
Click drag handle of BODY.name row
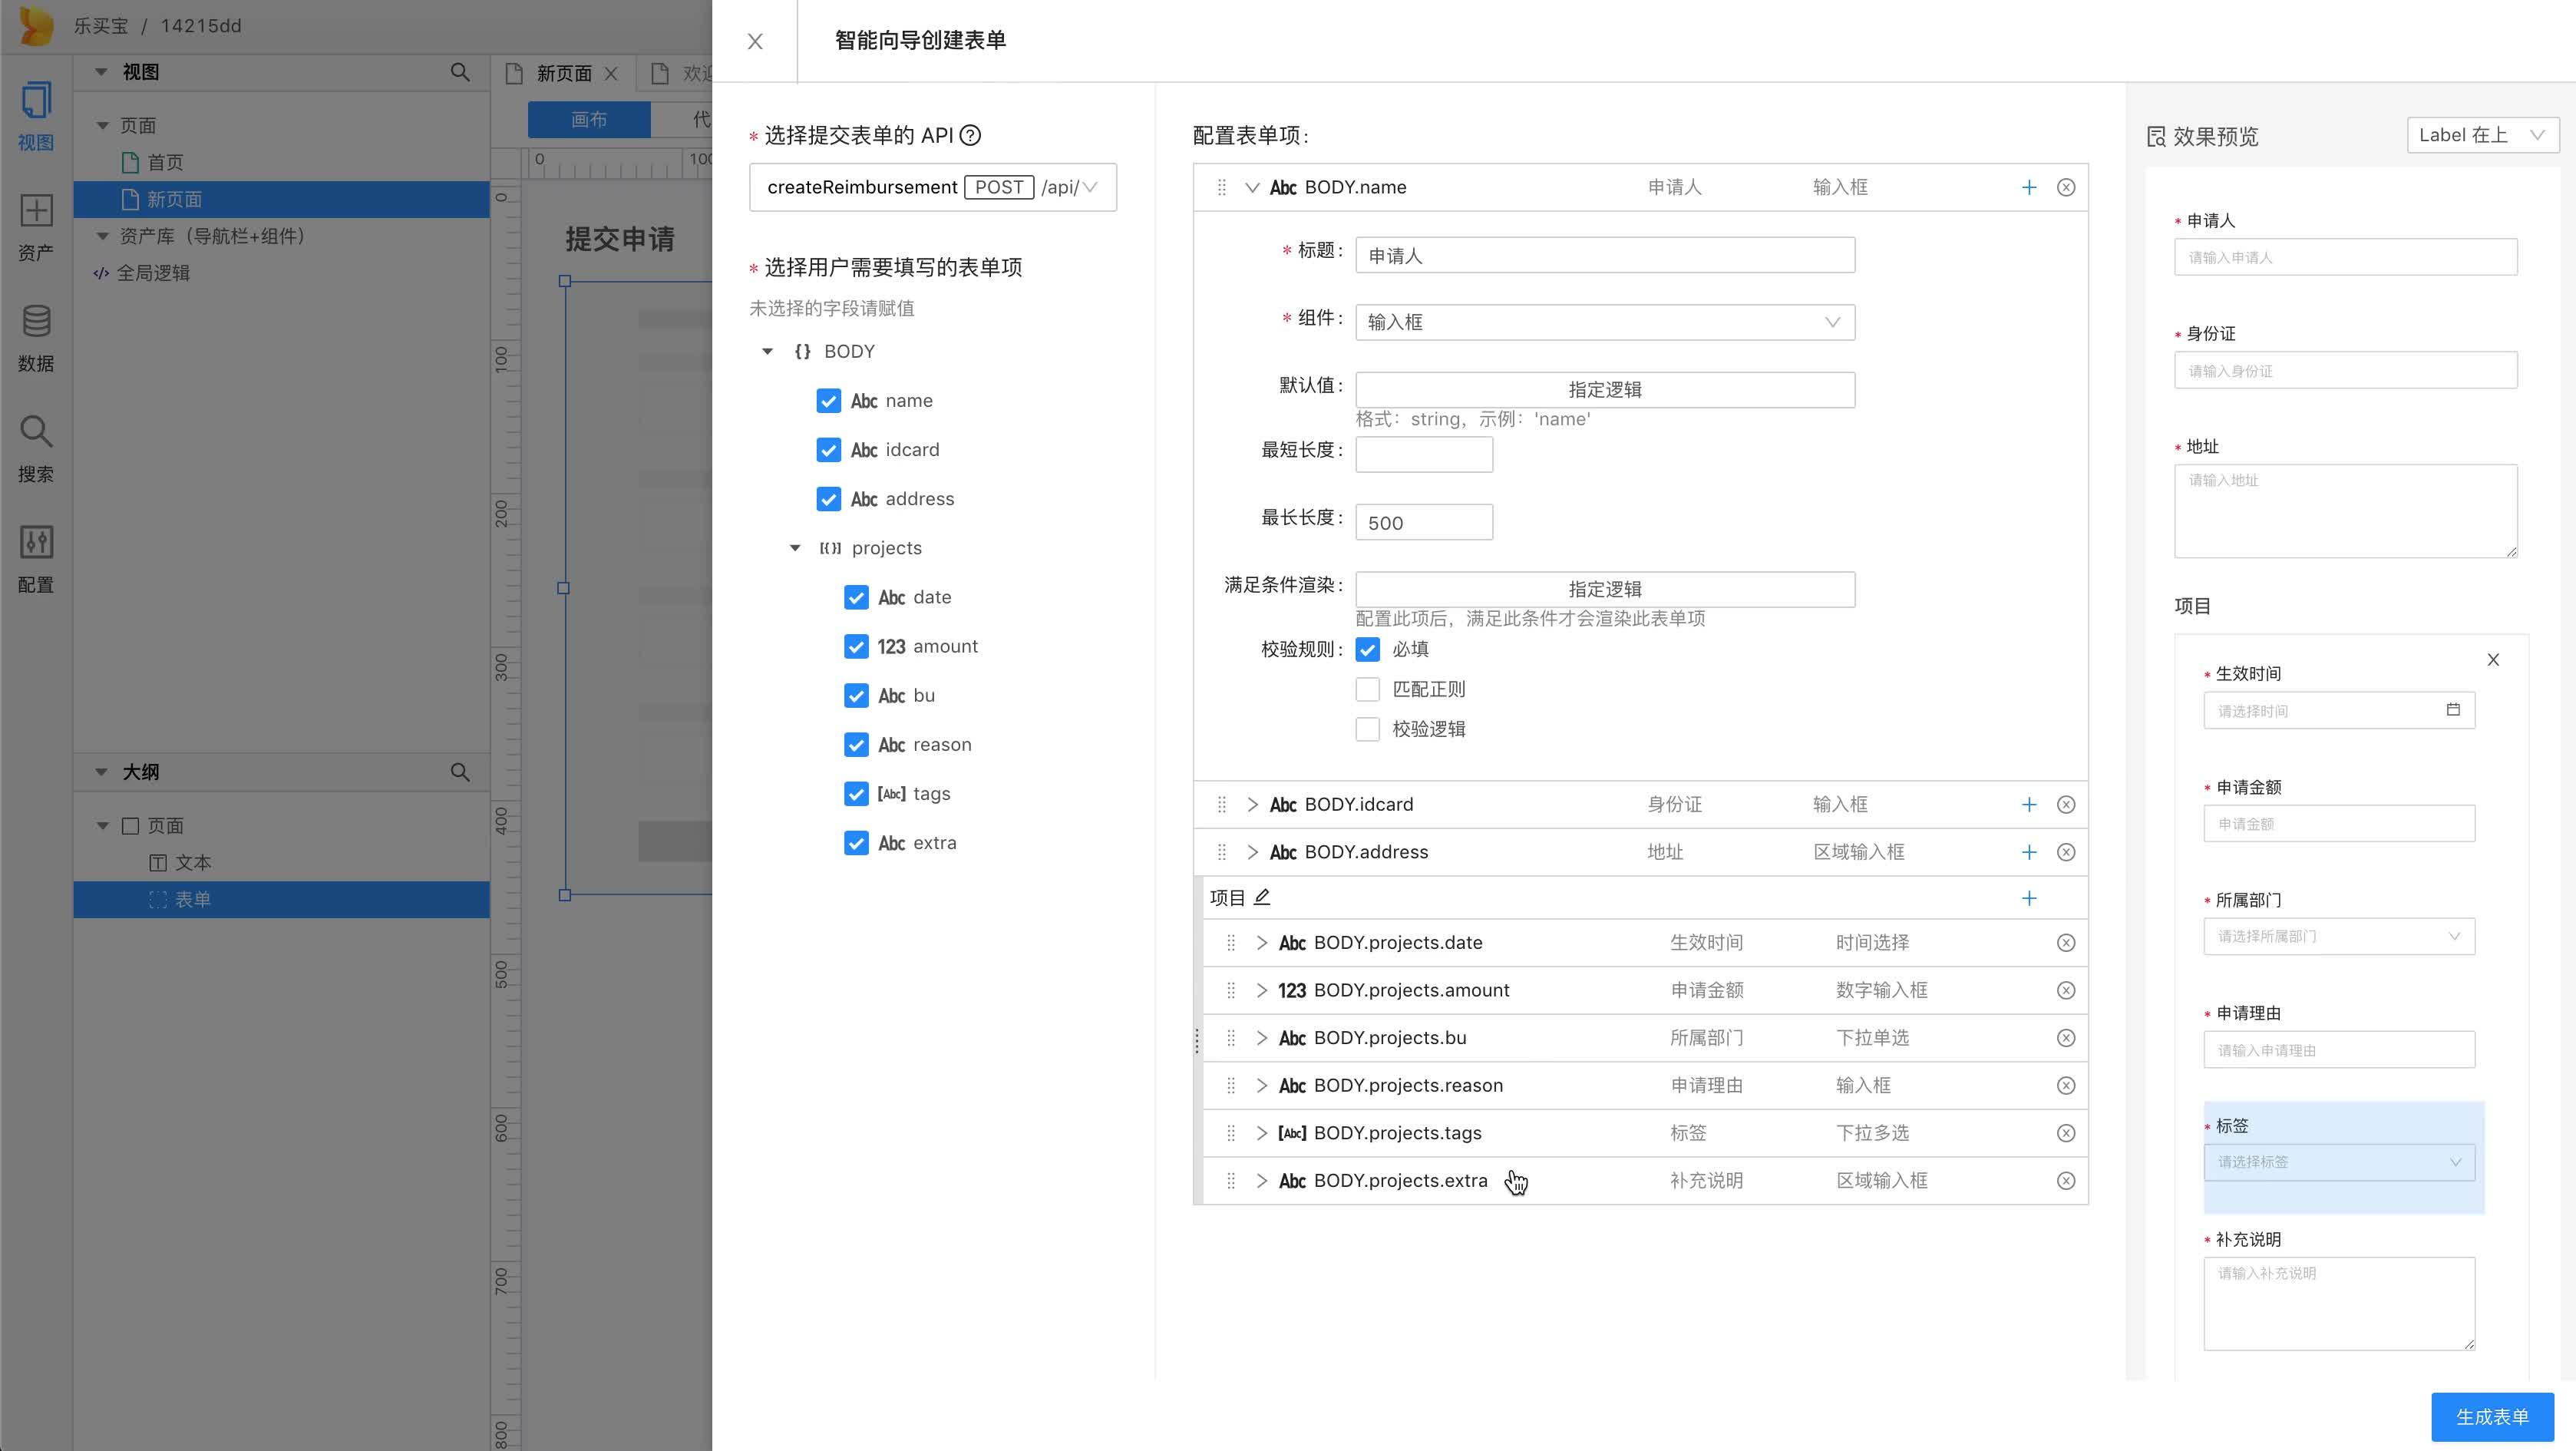tap(1221, 188)
